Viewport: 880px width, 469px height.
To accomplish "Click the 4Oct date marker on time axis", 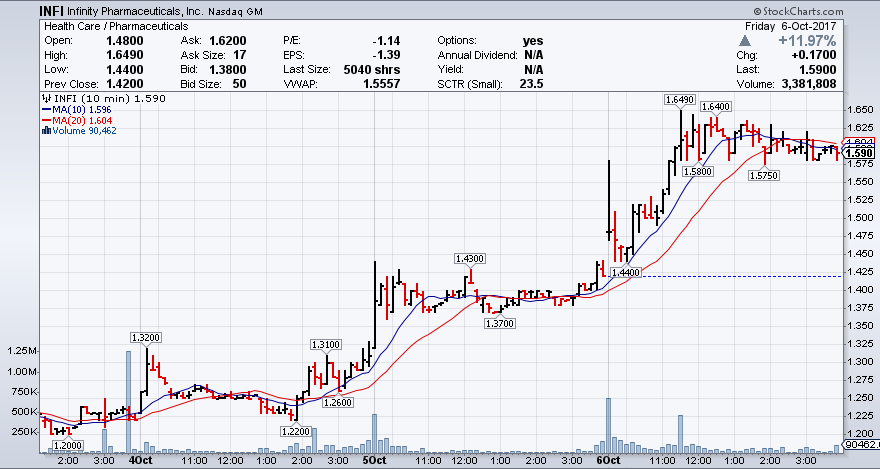I will pos(140,461).
